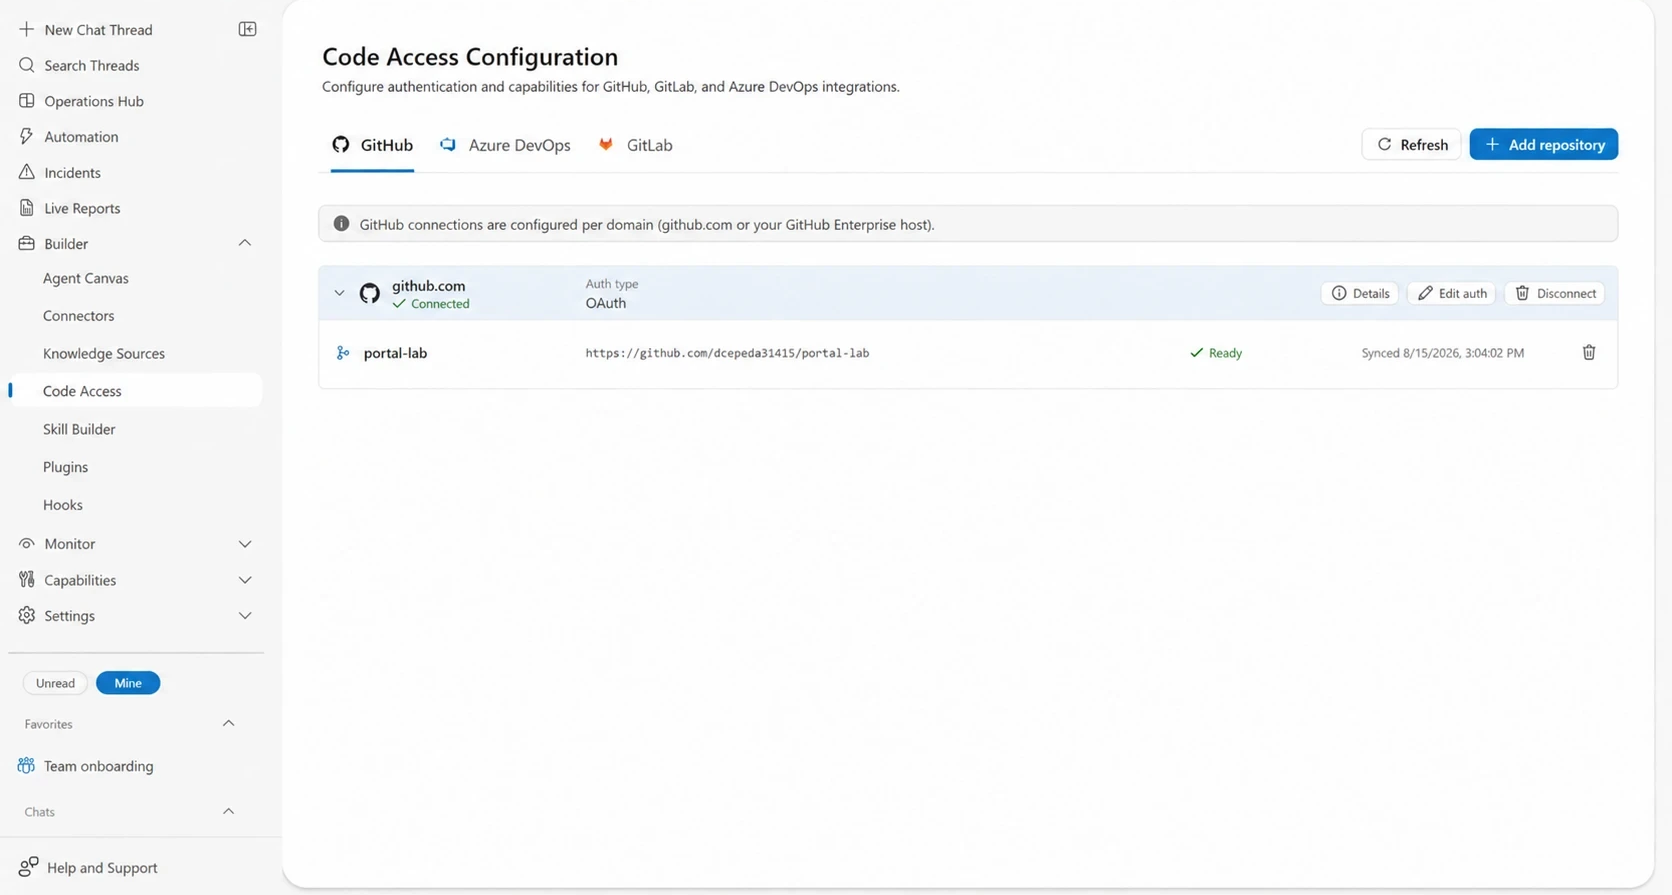Open Knowledge Sources in Builder menu
The height and width of the screenshot is (895, 1672).
[x=104, y=353]
